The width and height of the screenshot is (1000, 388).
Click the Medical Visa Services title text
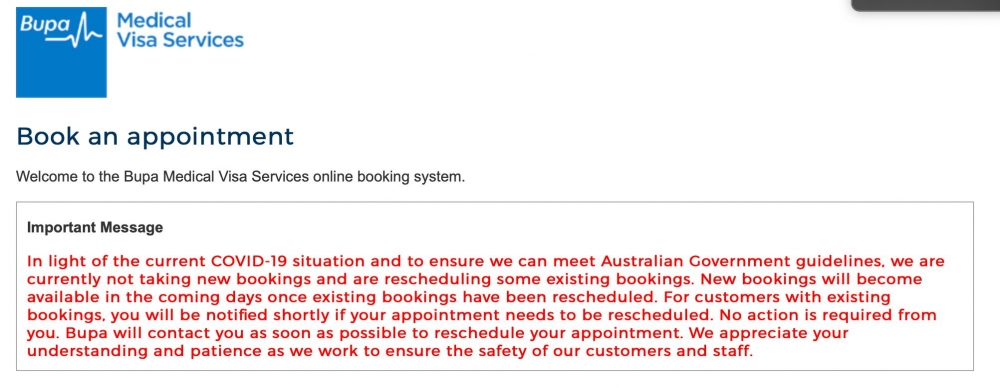point(180,30)
